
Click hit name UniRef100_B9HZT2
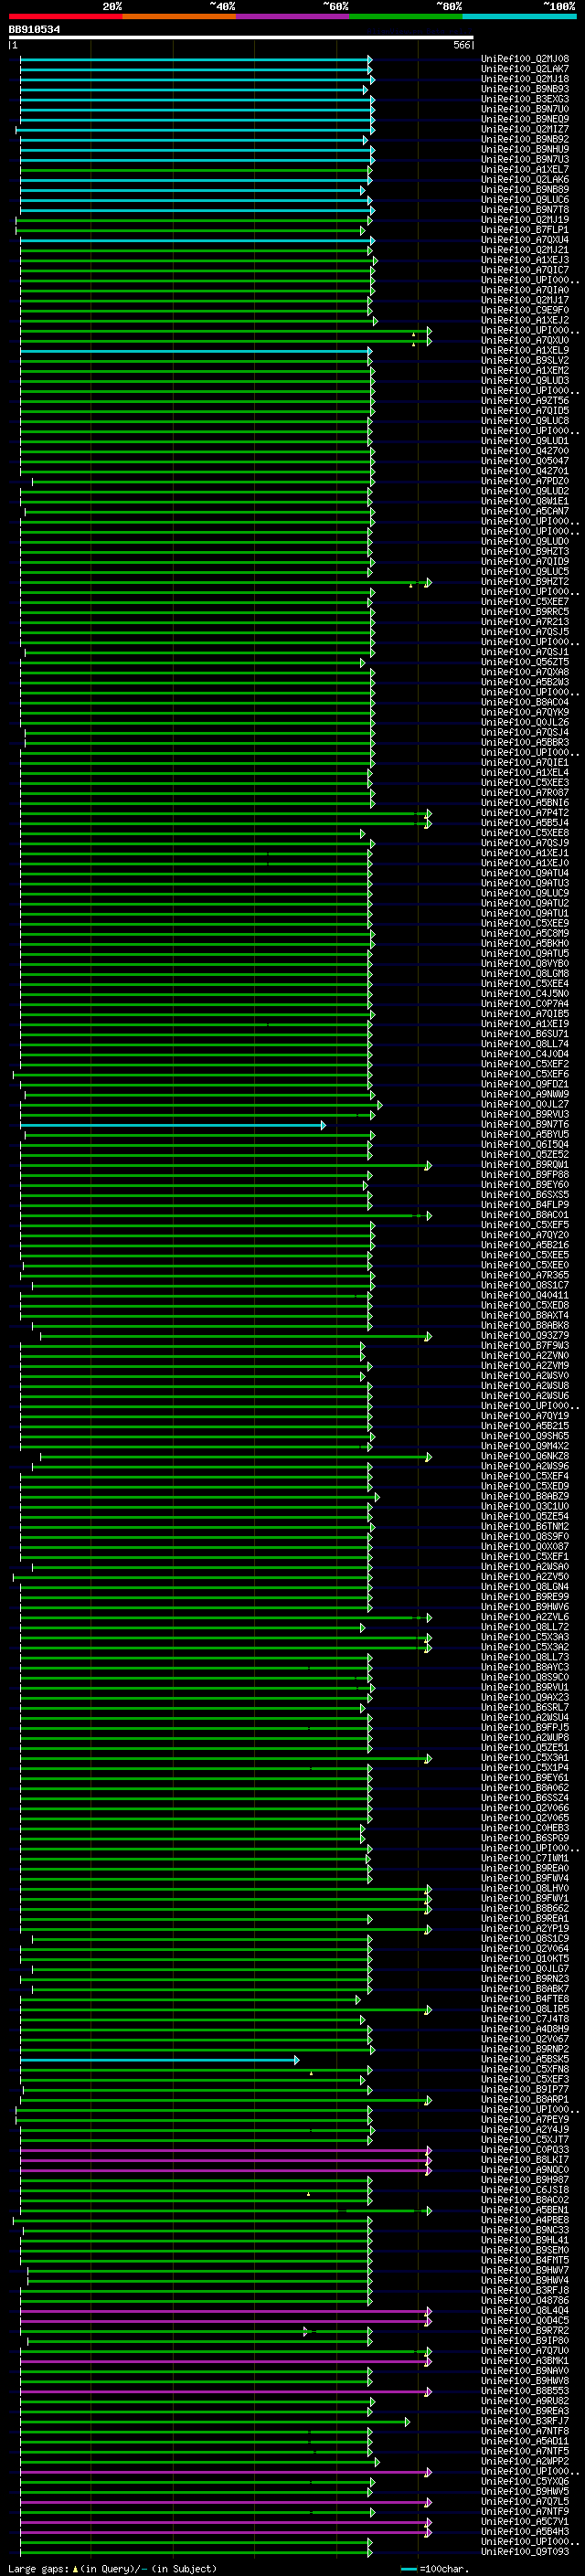(x=525, y=581)
